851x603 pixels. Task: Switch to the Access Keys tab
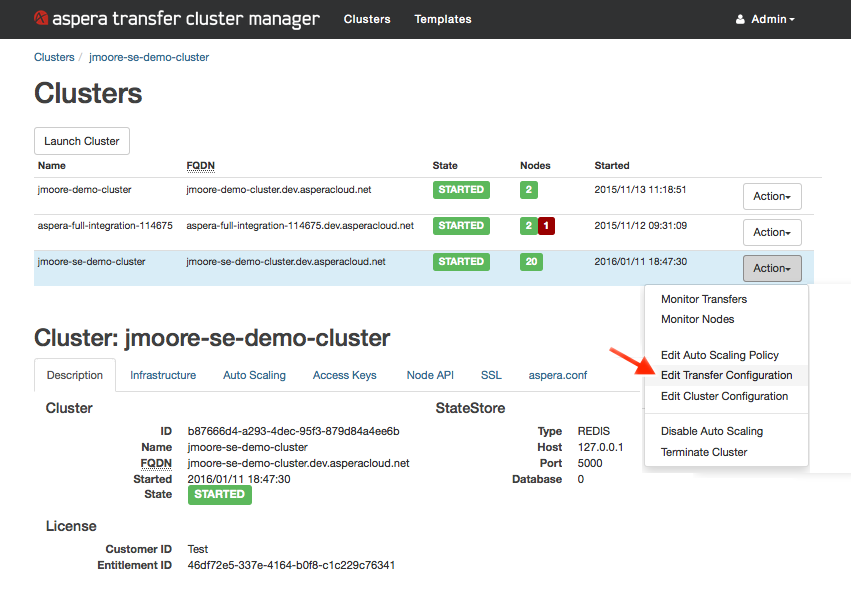click(345, 375)
